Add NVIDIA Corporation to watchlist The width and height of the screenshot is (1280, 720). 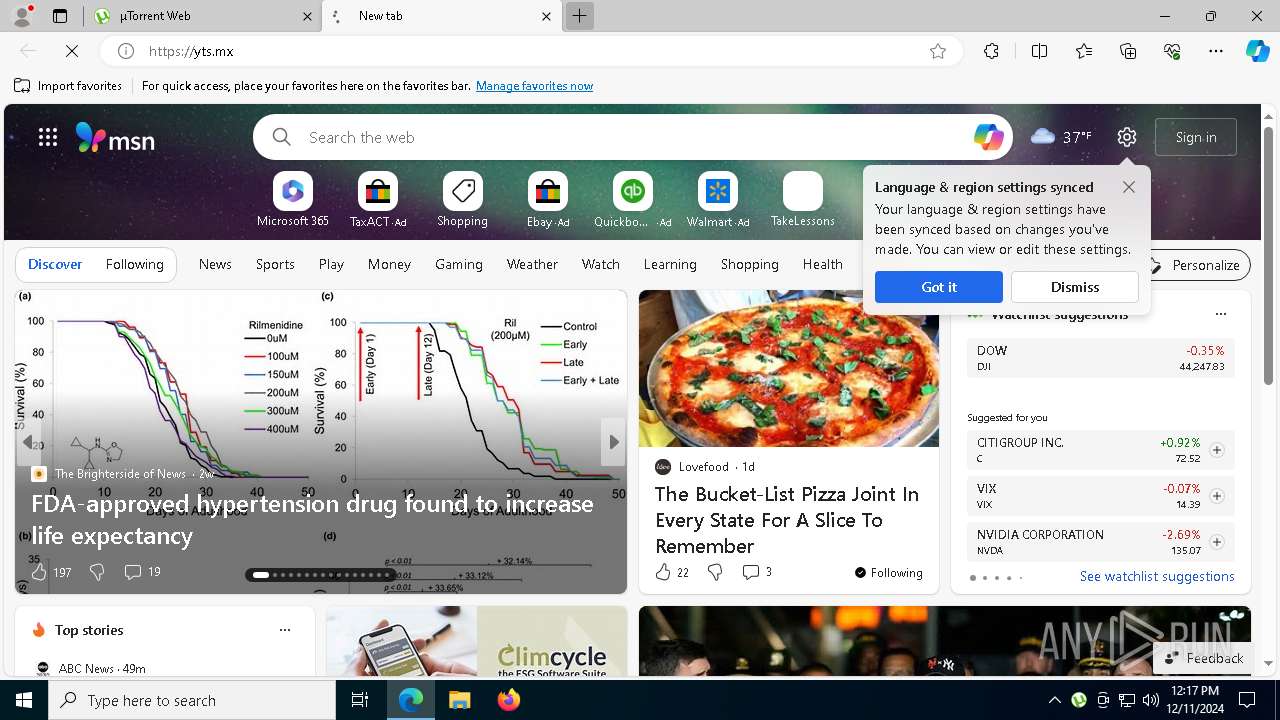pyautogui.click(x=1217, y=542)
